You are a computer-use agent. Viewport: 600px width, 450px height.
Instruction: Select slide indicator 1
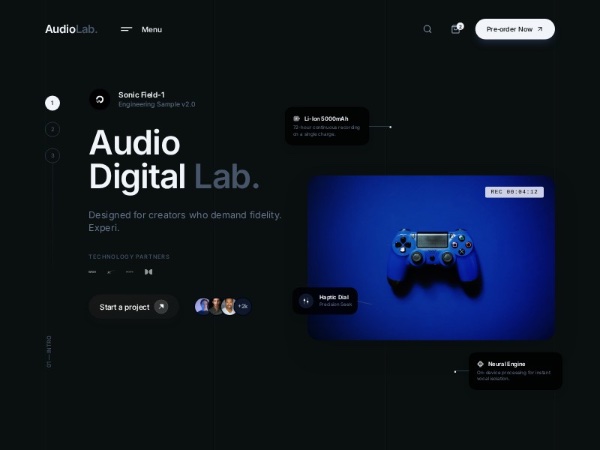52,102
